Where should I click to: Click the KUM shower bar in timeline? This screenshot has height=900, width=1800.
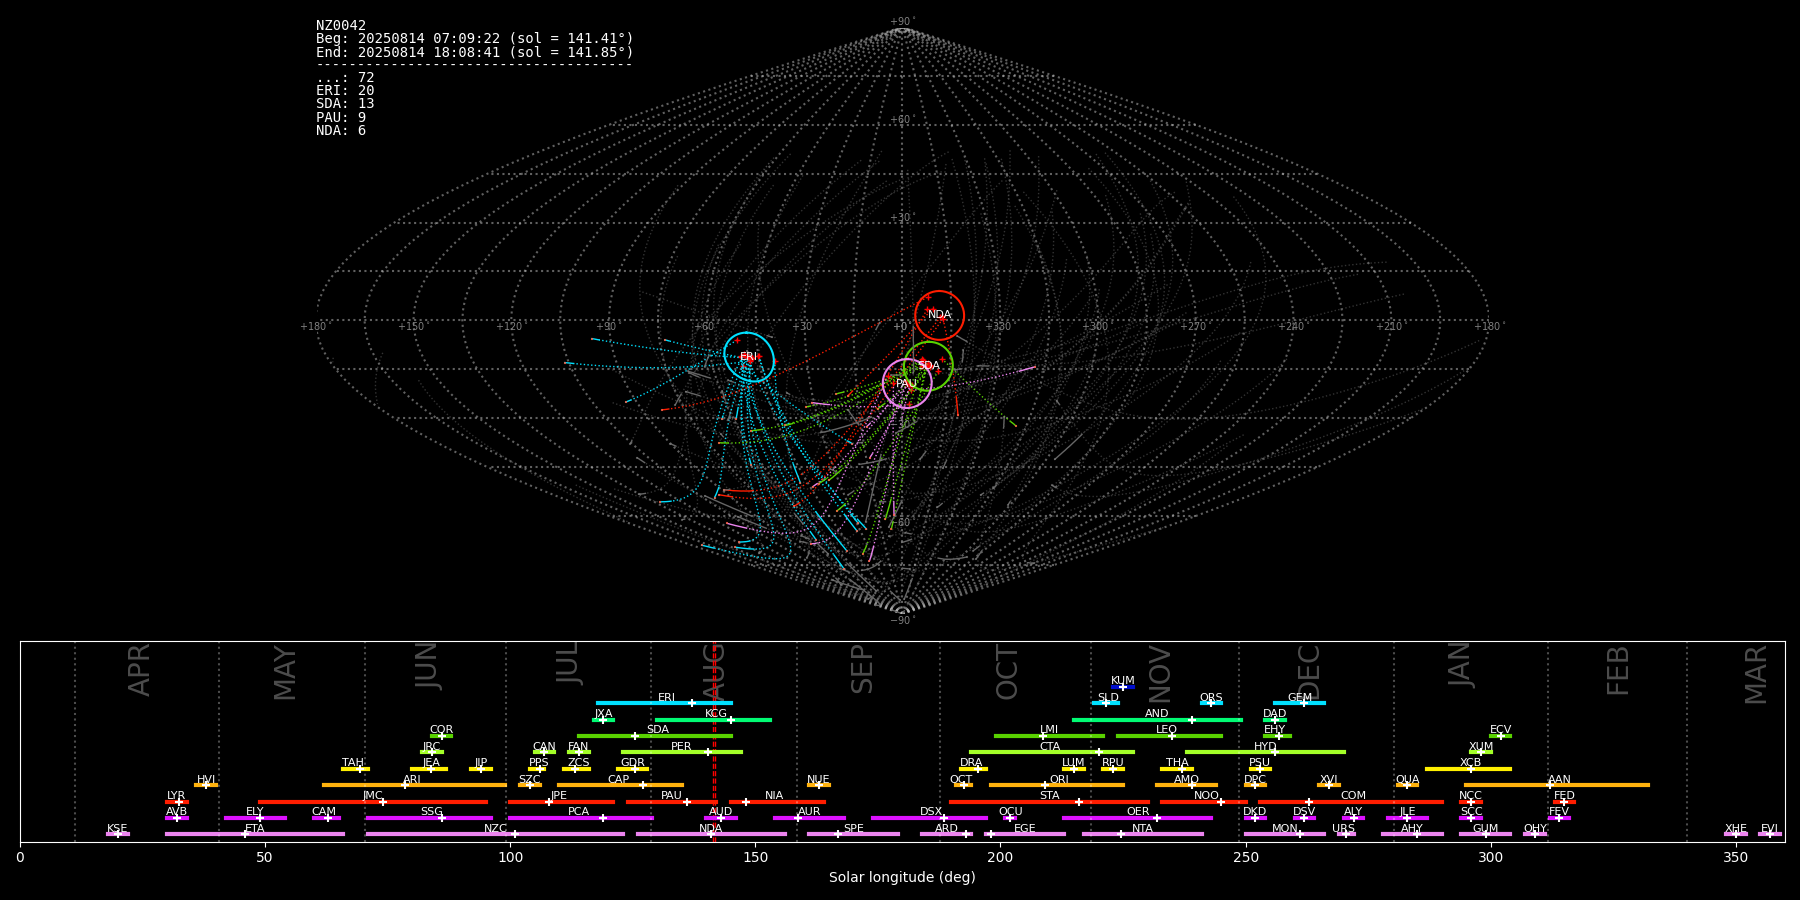click(1123, 687)
